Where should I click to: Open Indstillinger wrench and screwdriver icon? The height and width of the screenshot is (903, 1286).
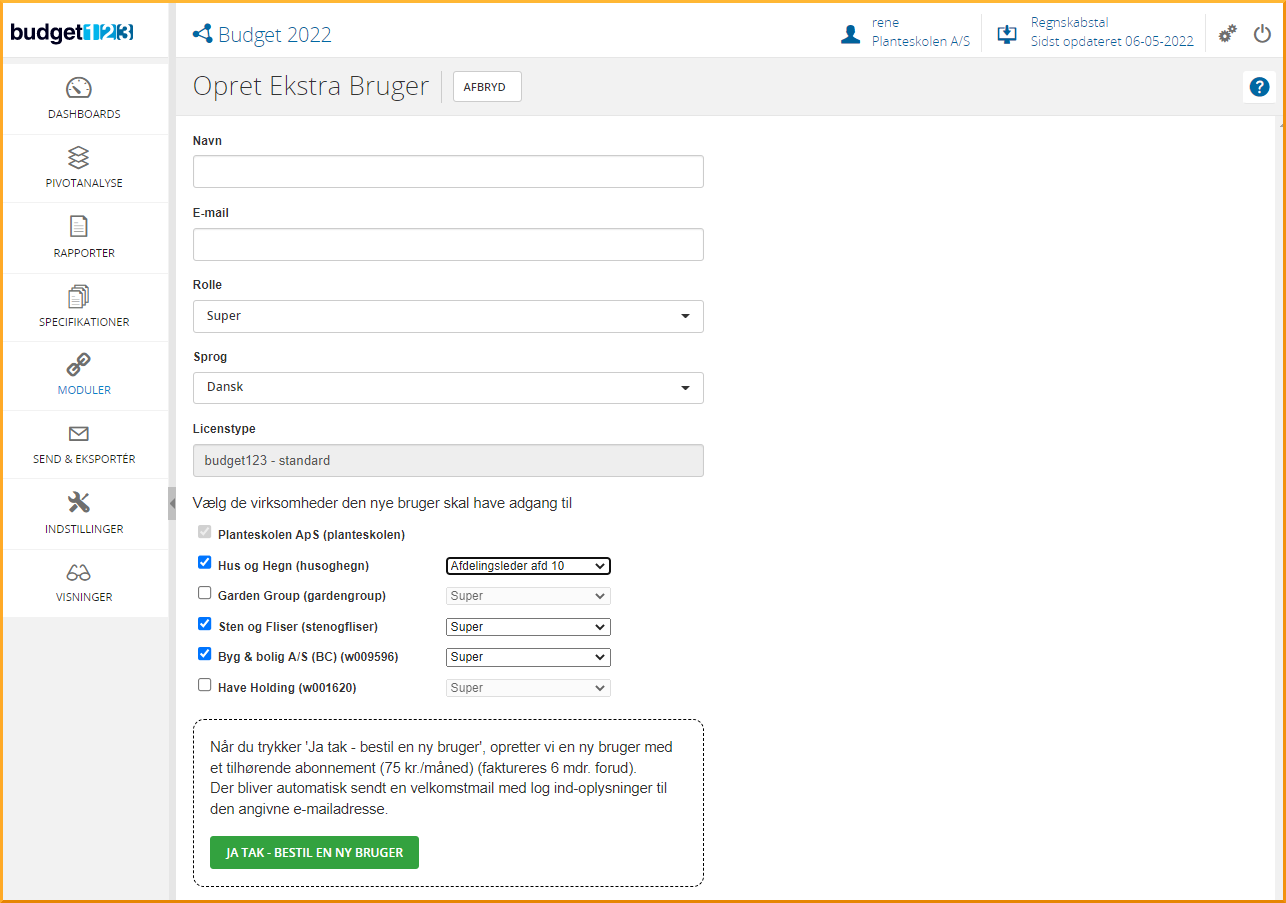coord(79,503)
